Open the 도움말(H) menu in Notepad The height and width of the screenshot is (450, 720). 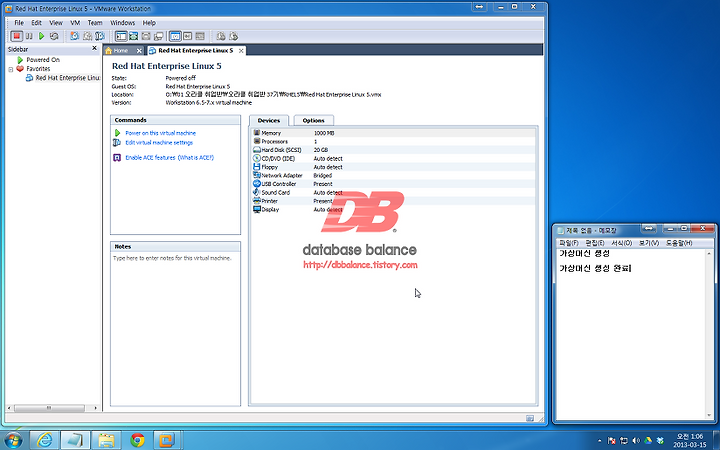[x=679, y=243]
